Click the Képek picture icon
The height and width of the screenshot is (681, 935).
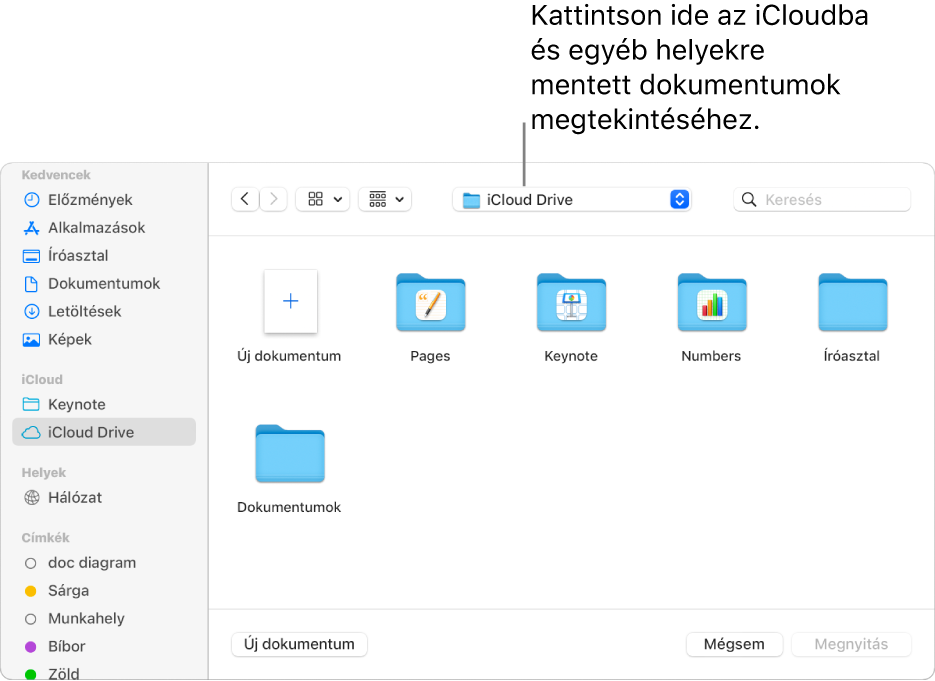(31, 340)
